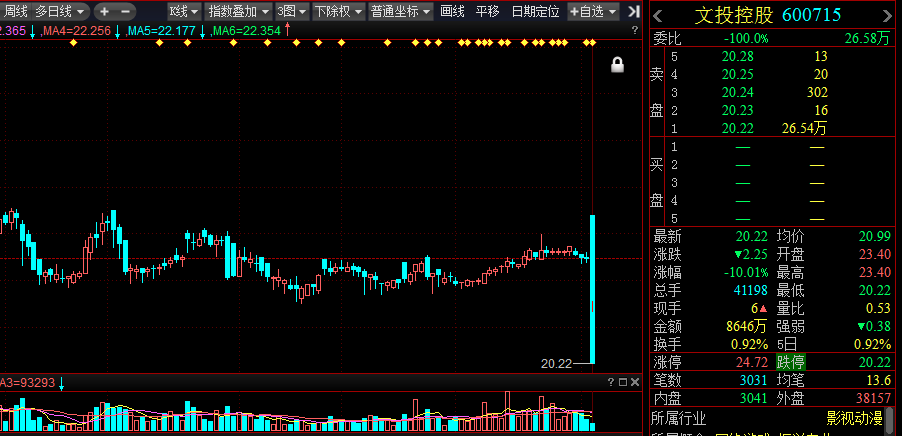Open 日期定位 date locator
Viewport: 902px width, 436px height.
click(x=535, y=11)
